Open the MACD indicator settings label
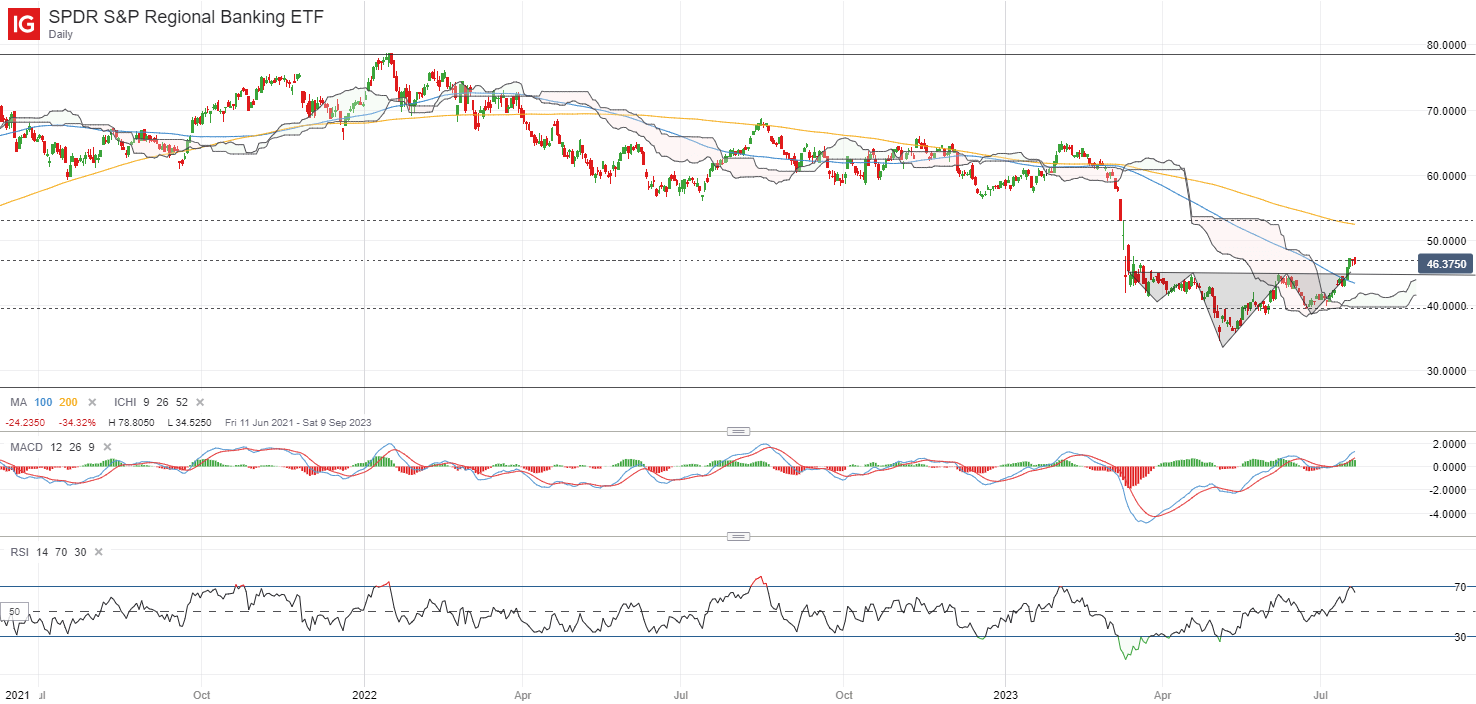 (27, 446)
